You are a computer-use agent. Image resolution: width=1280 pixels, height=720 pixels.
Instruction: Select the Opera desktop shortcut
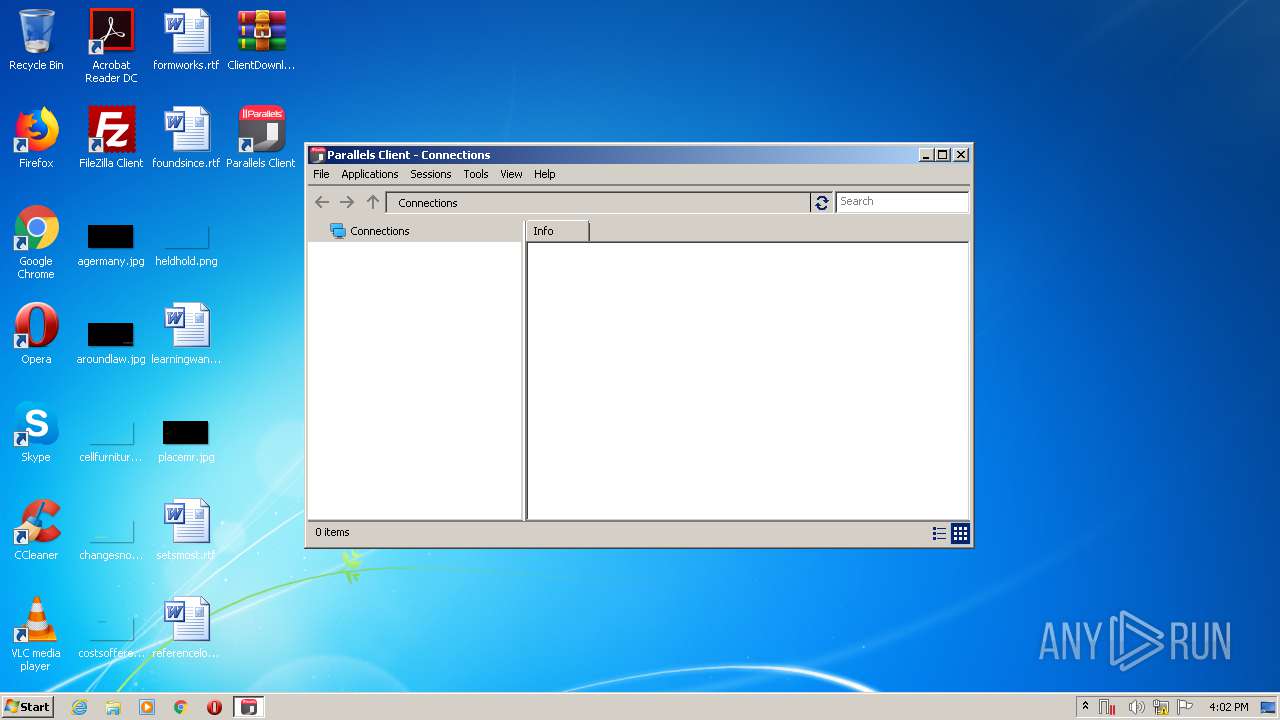(36, 334)
